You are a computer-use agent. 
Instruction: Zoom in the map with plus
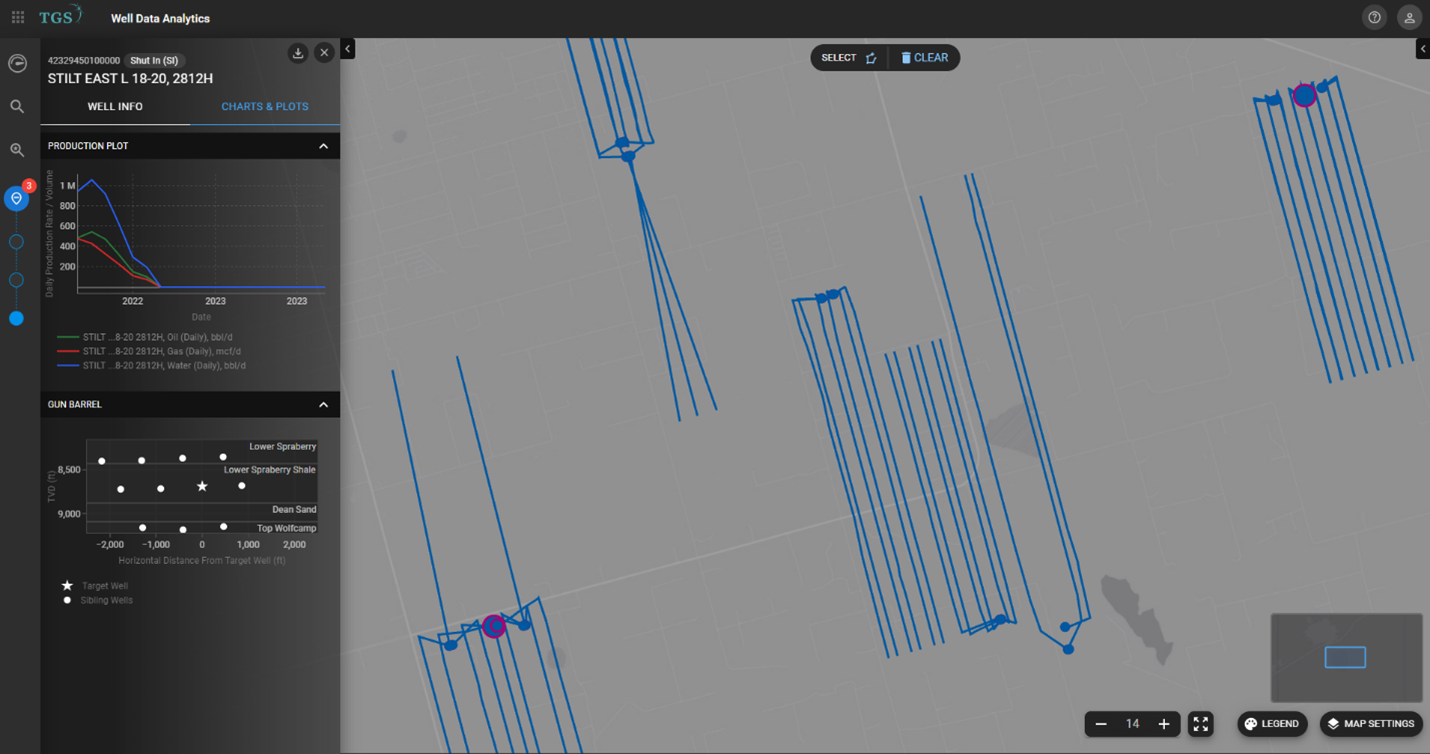(1164, 724)
